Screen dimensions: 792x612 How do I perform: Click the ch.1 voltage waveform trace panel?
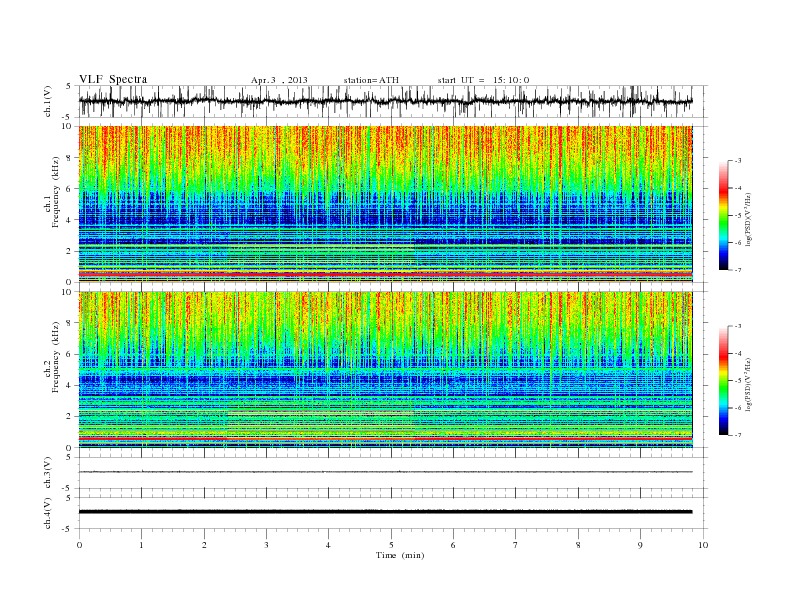point(393,101)
